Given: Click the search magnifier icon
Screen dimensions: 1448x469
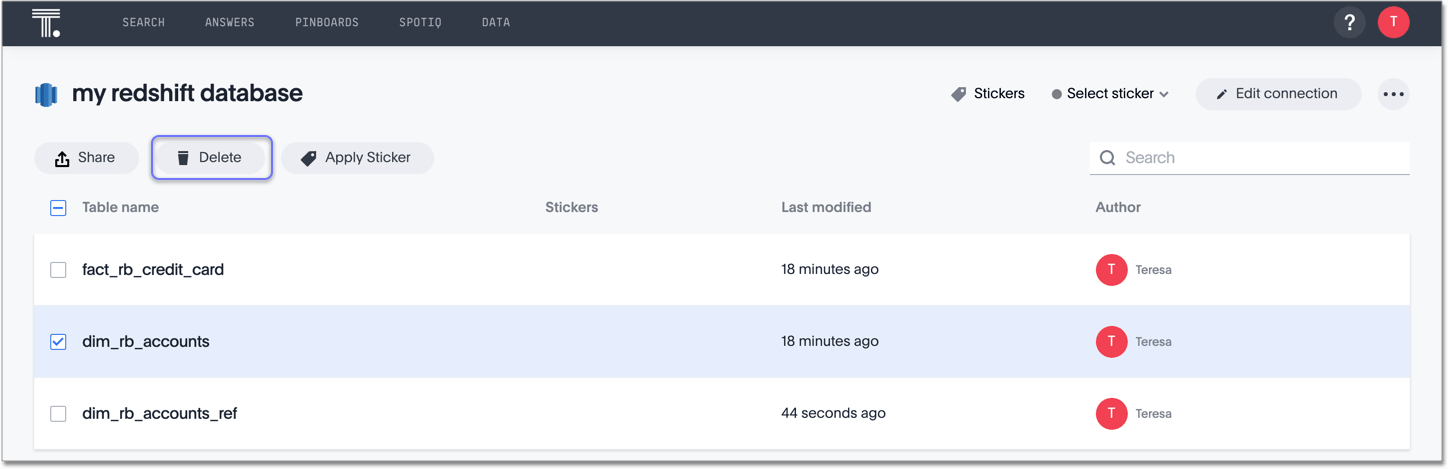Looking at the screenshot, I should click(x=1107, y=158).
